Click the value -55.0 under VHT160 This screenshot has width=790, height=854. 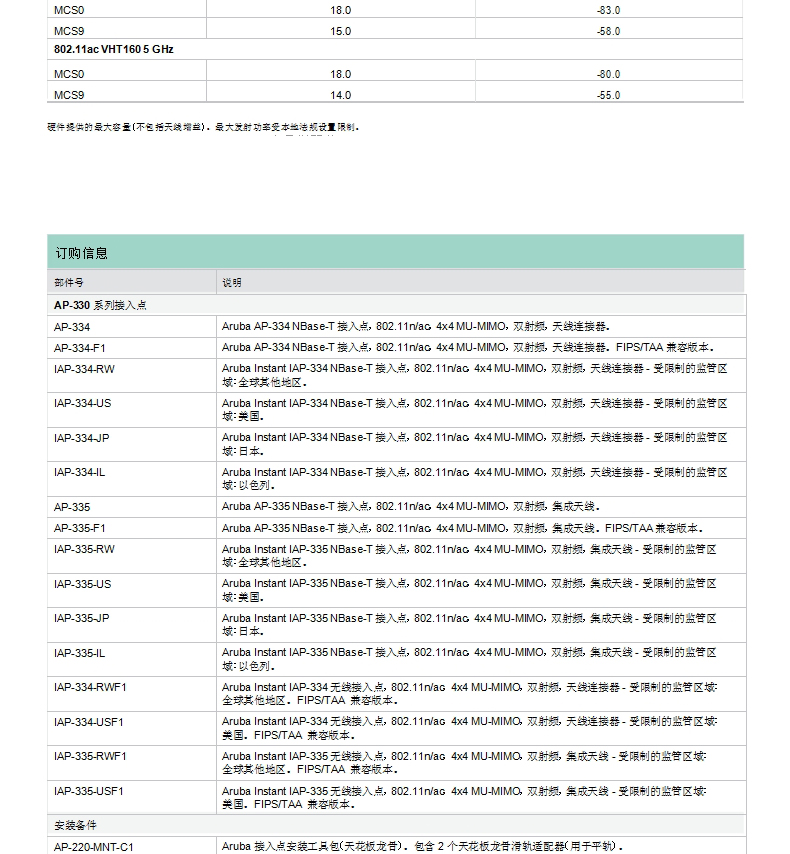pos(608,95)
